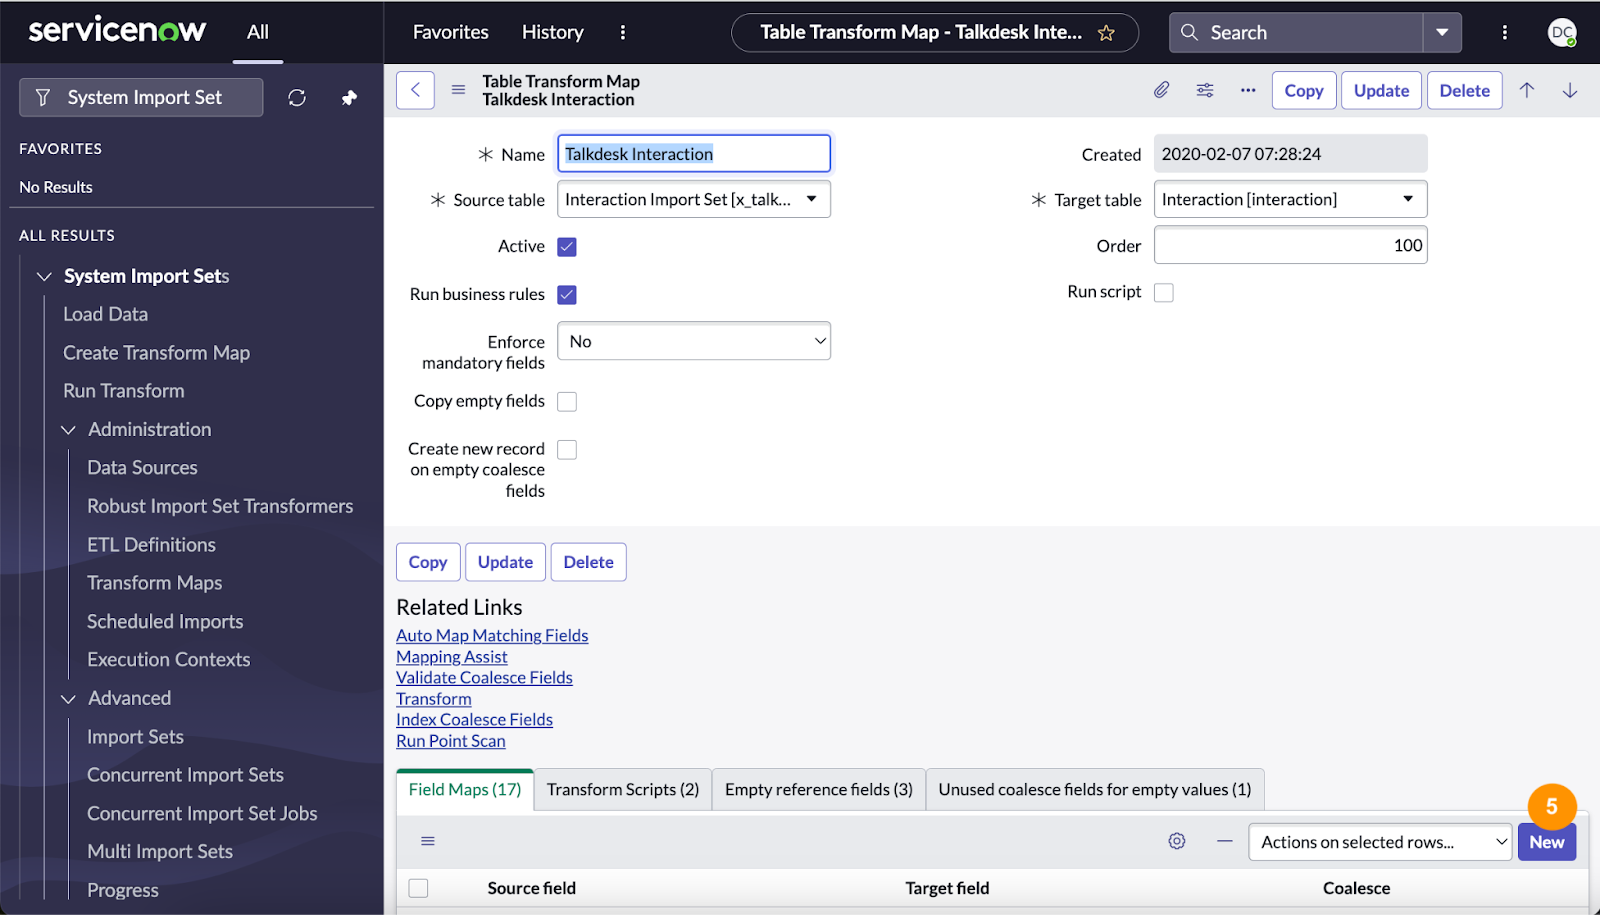Image resolution: width=1600 pixels, height=915 pixels.
Task: Open Transform Maps in navigator
Action: coord(155,583)
